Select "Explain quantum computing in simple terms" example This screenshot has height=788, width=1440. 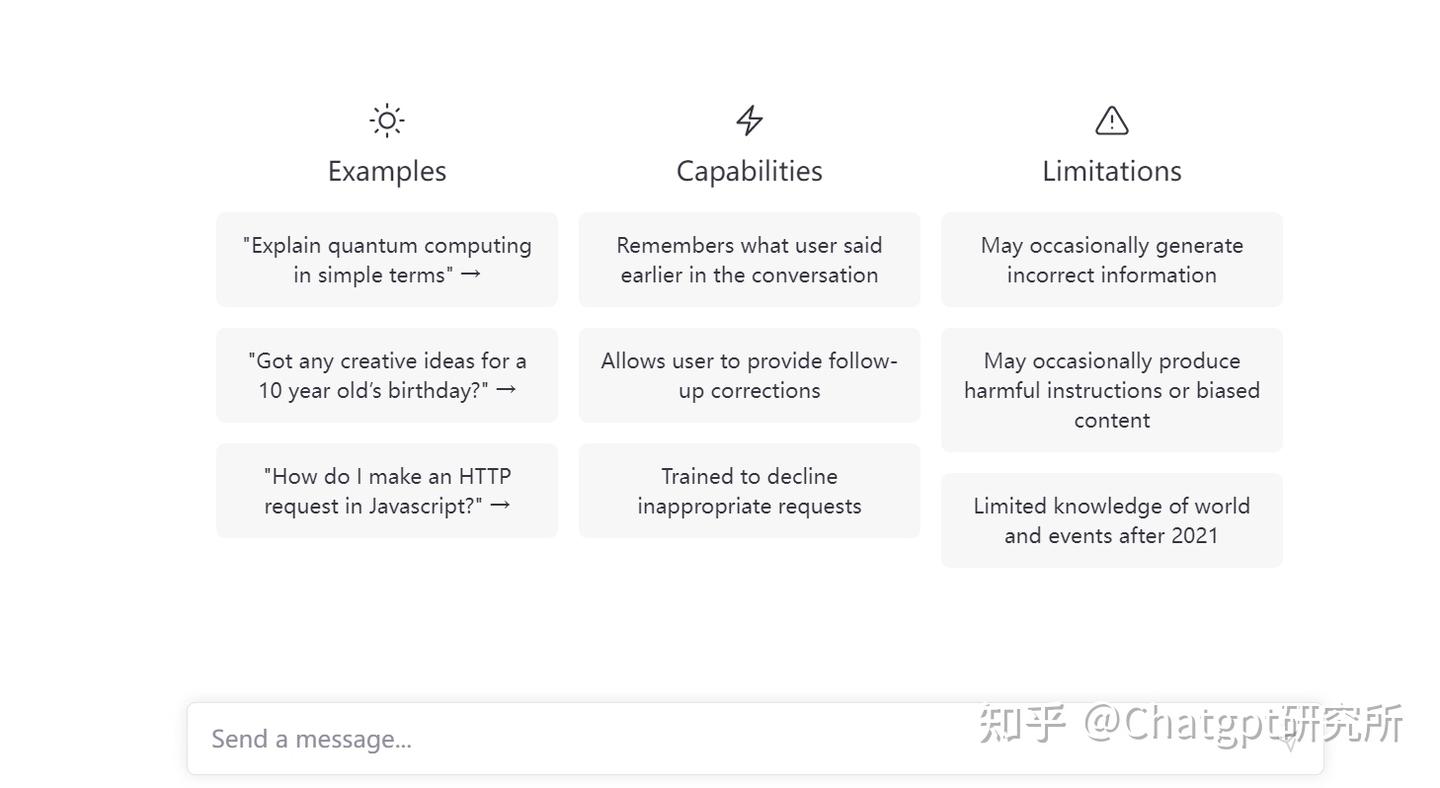click(x=386, y=259)
